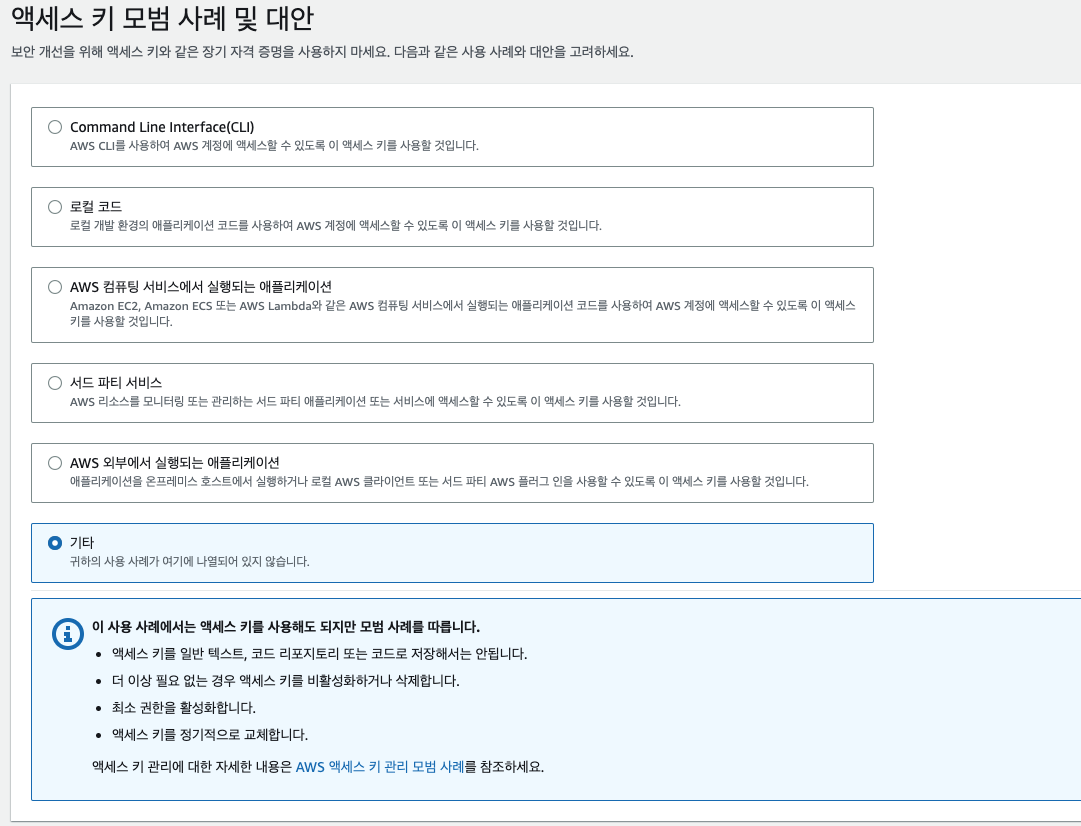Click the 서드 파티 서비스 option title

(x=116, y=383)
